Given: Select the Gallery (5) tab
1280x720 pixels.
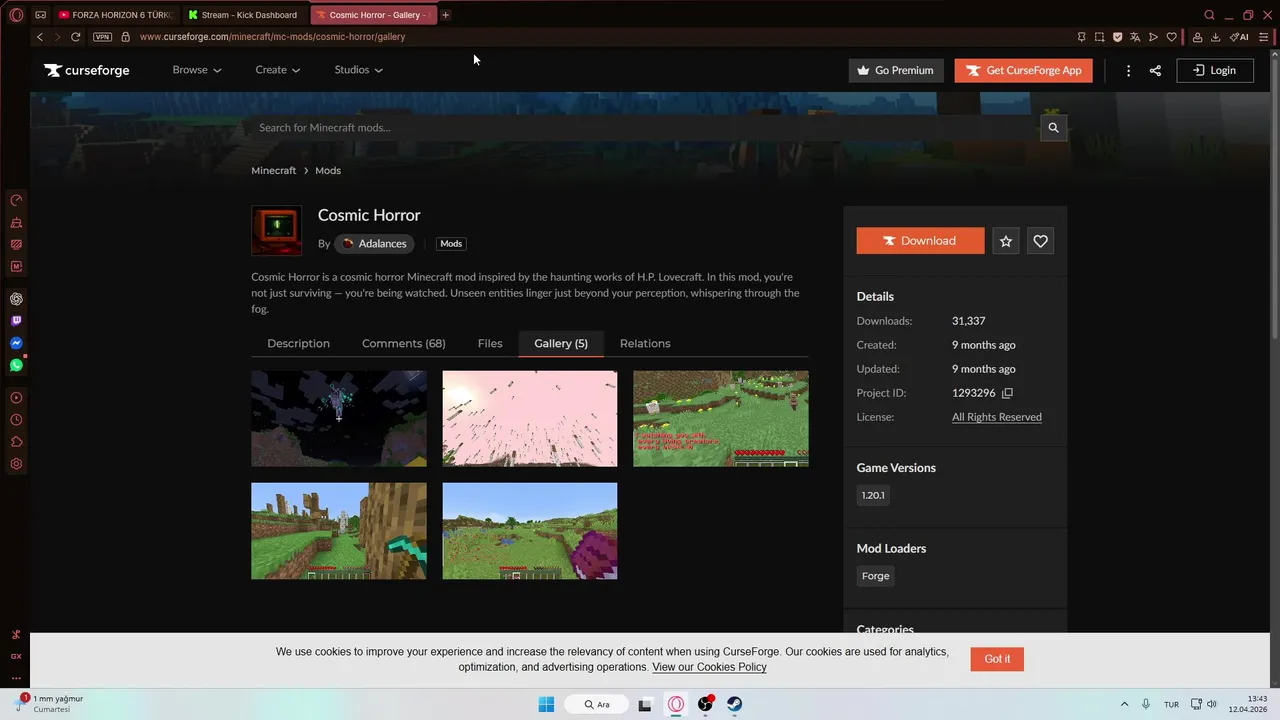Looking at the screenshot, I should click(x=561, y=343).
